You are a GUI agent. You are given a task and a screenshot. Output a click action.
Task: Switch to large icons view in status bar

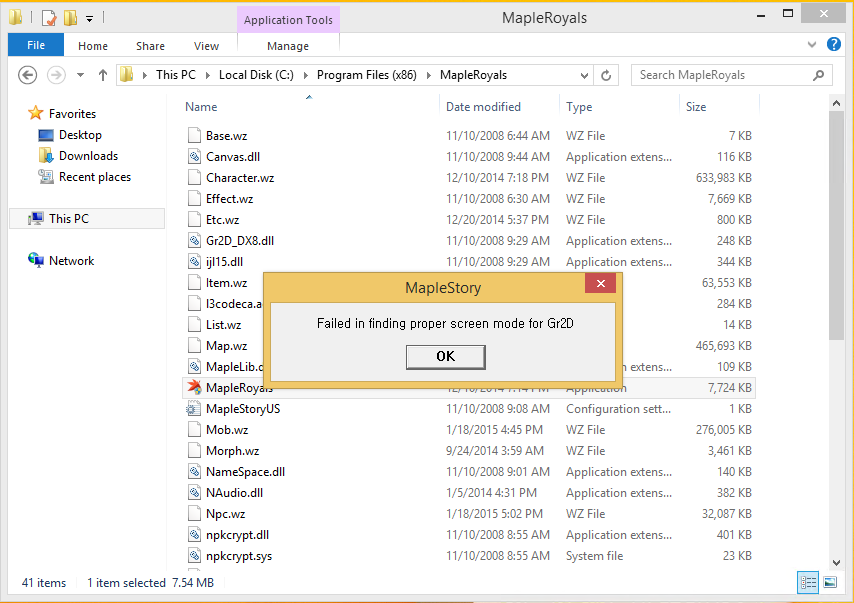click(830, 582)
